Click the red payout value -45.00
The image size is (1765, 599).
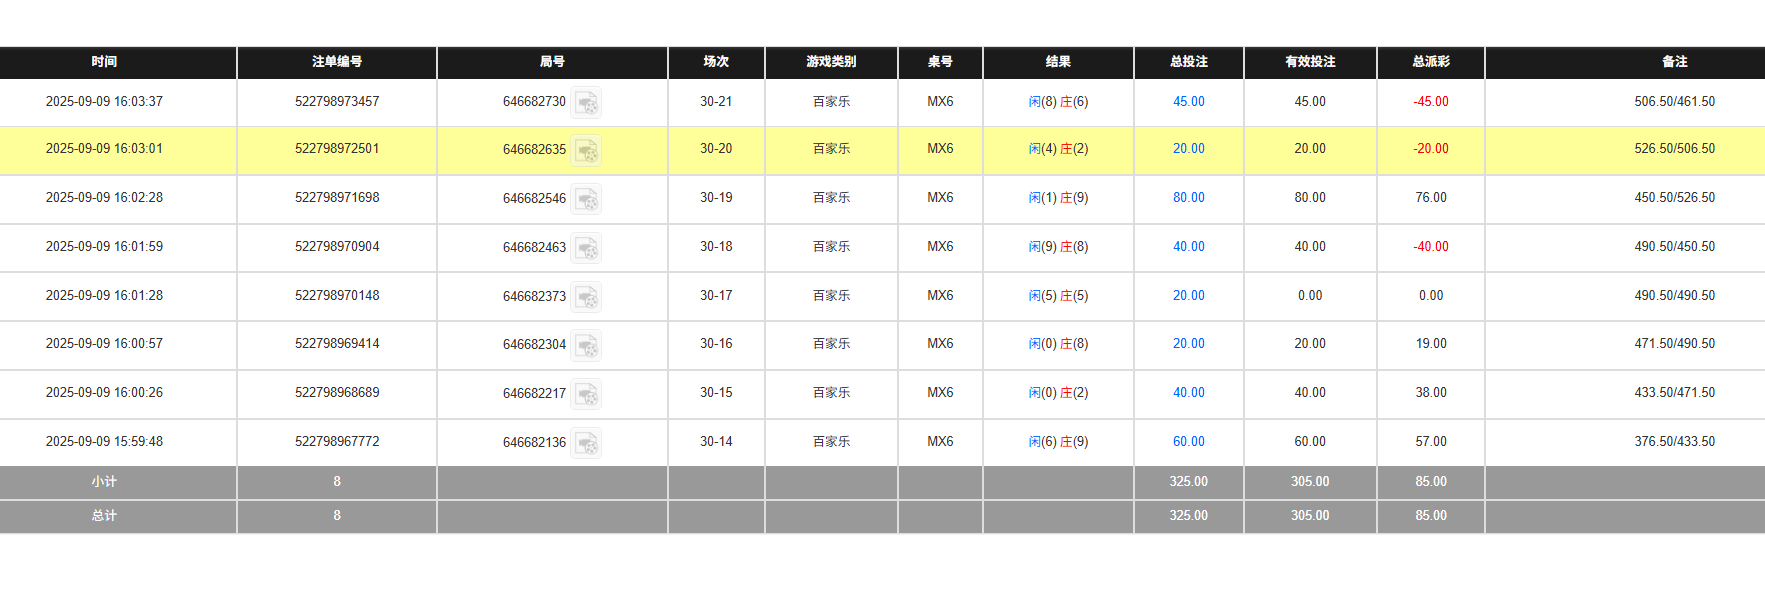(1430, 101)
